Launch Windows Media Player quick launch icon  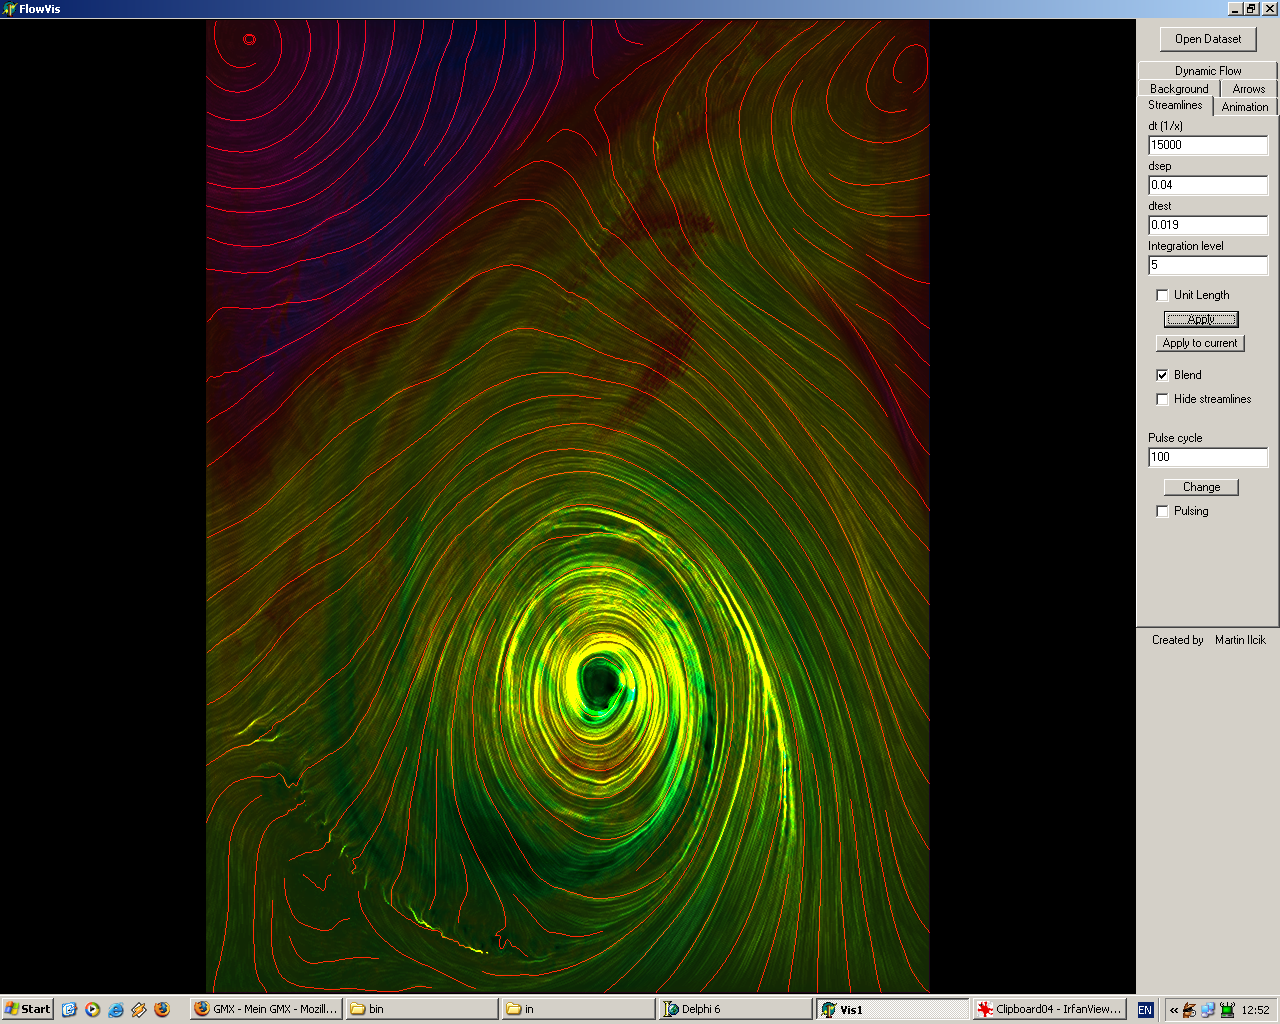(92, 1009)
